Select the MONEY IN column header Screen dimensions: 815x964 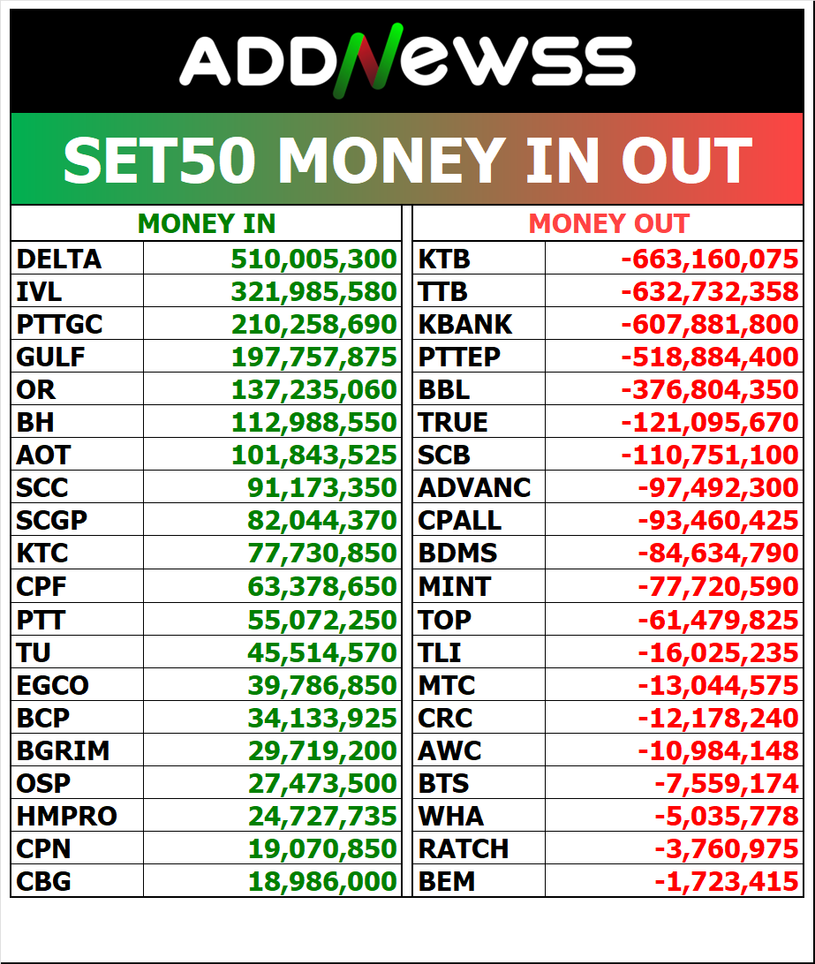point(206,224)
